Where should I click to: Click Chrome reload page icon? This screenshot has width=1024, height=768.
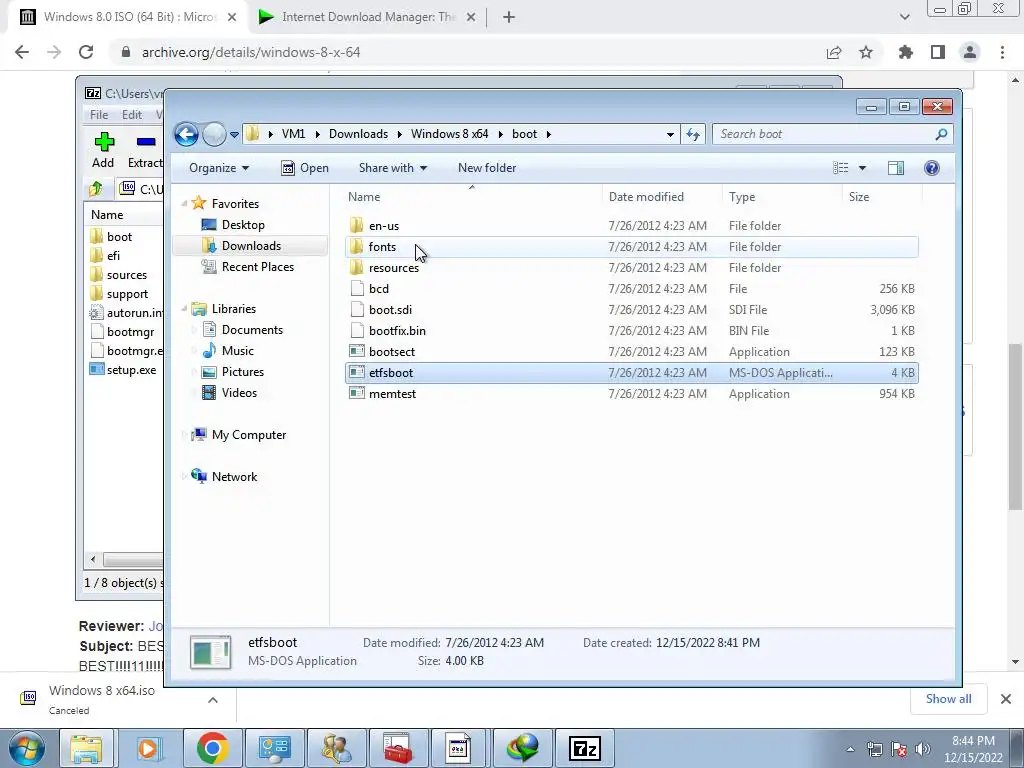point(86,52)
